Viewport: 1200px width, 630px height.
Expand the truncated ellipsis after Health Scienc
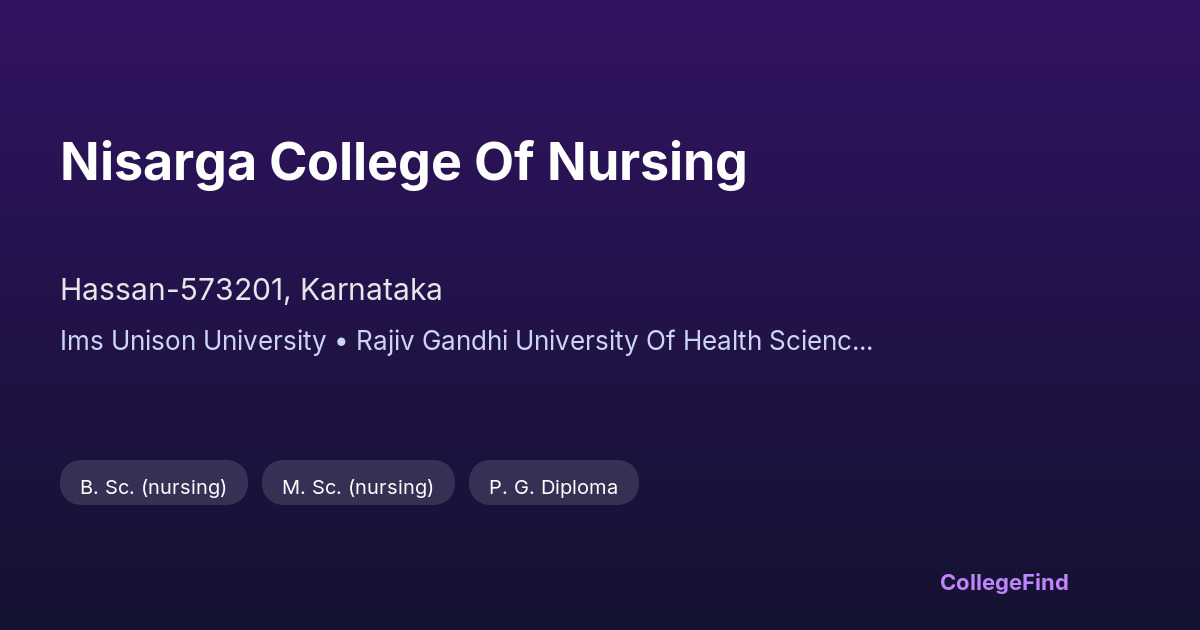[864, 341]
